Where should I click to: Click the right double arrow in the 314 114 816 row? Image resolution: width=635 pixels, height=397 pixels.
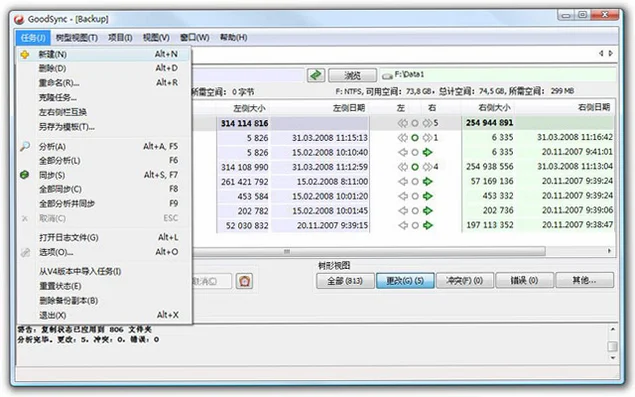click(428, 123)
